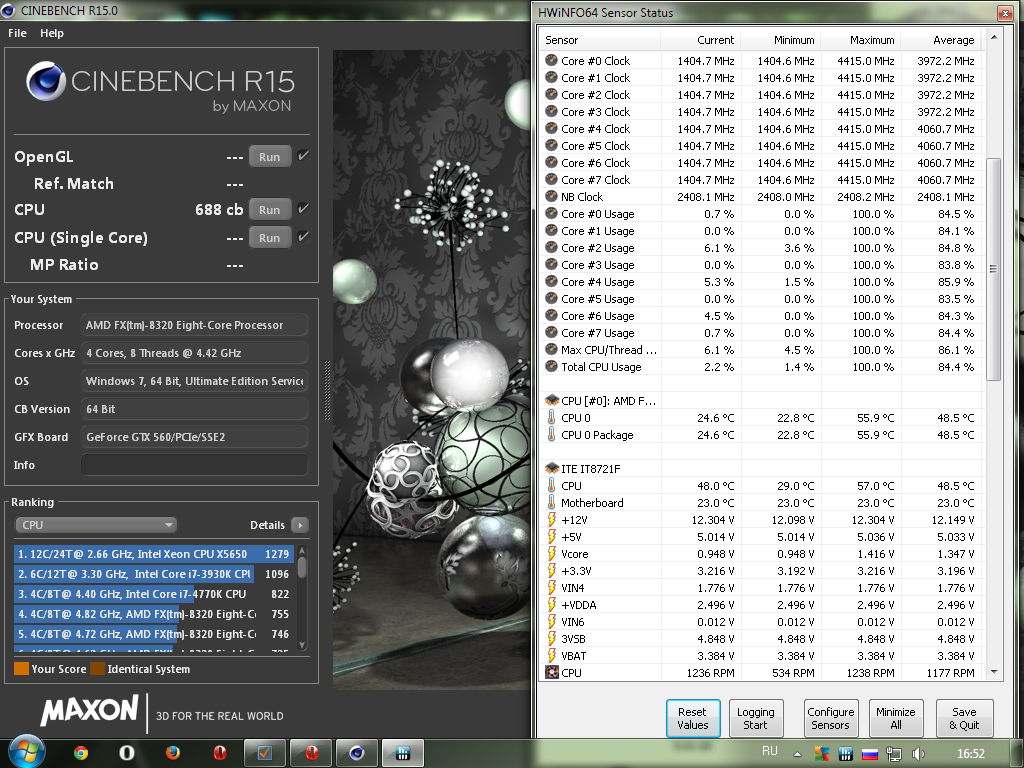The image size is (1024, 768).
Task: Click the Minimize All button
Action: pyautogui.click(x=895, y=718)
